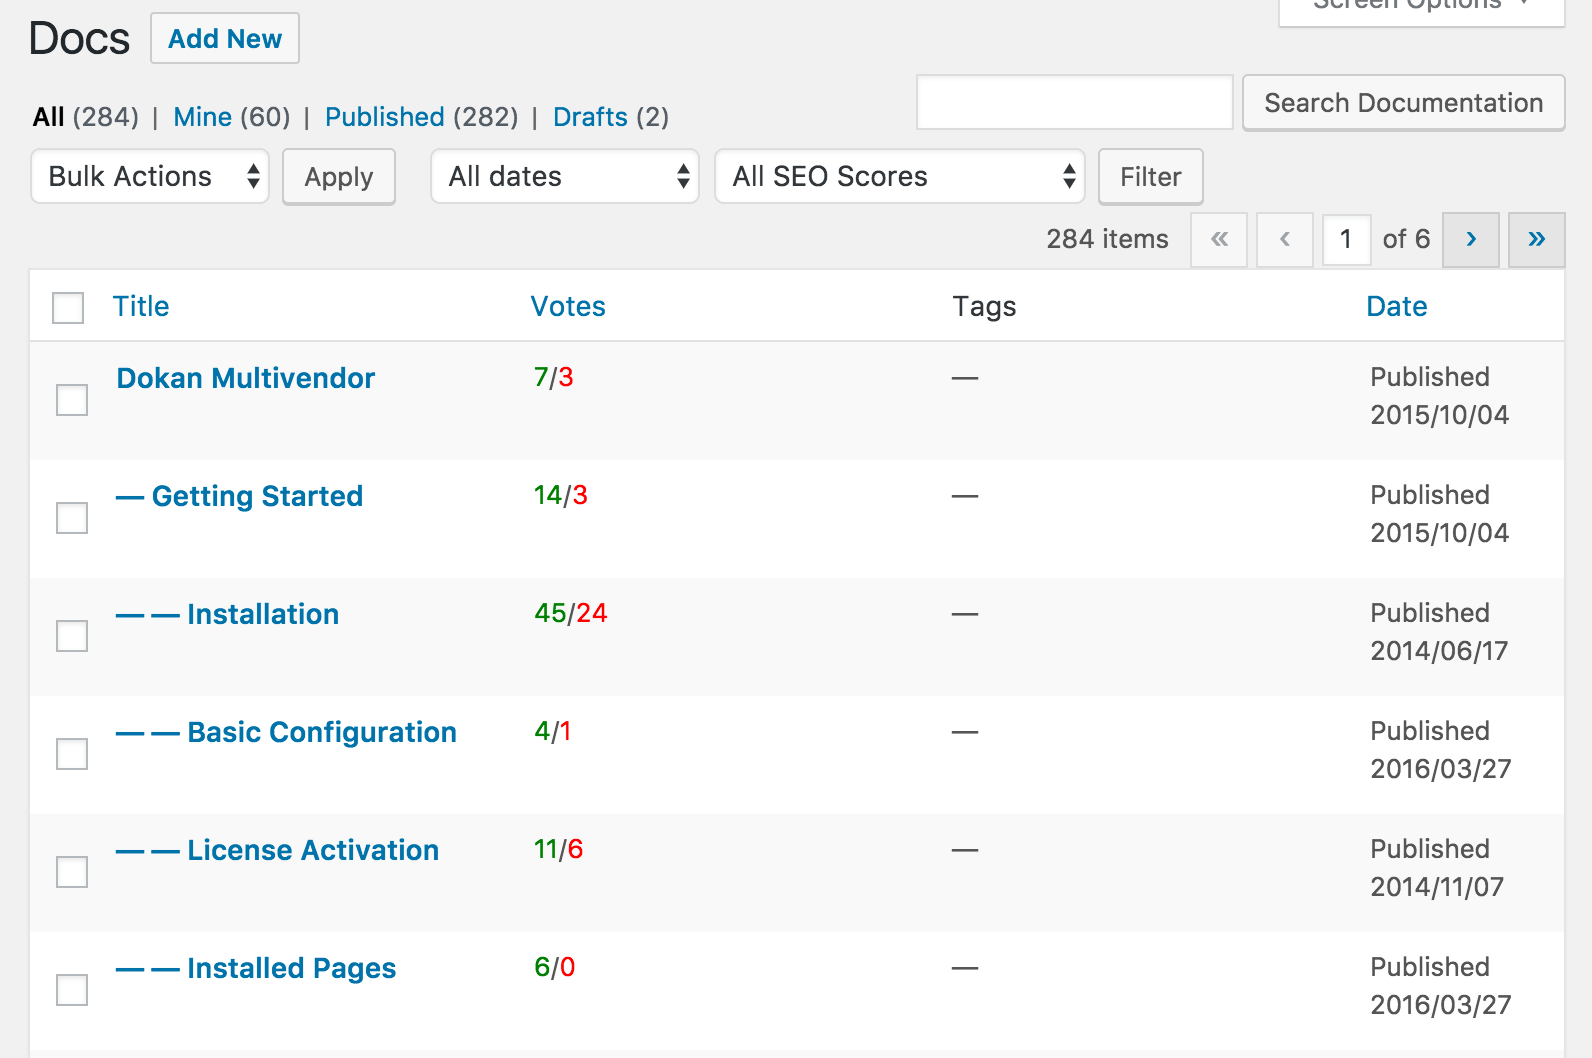Open the All SEO Scores dropdown
Viewport: 1592px width, 1058px height.
(899, 177)
